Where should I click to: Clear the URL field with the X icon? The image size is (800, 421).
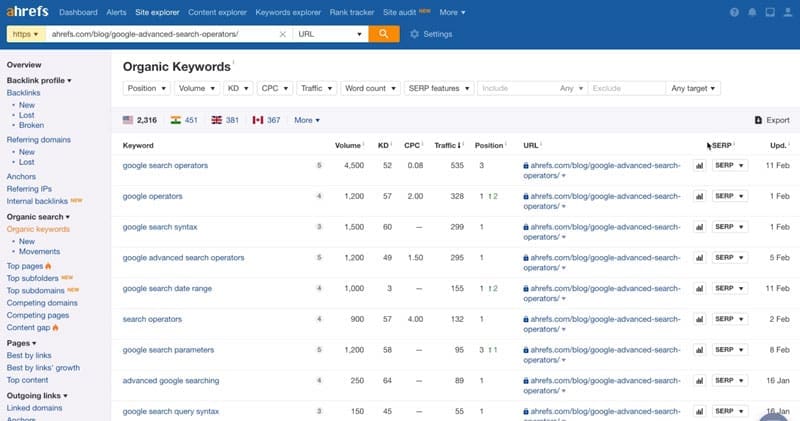(282, 34)
